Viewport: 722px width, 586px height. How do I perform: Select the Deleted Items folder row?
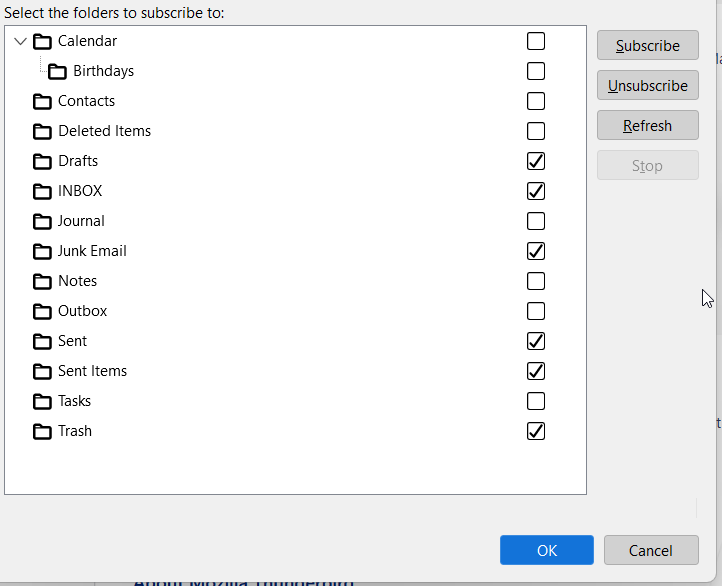tap(104, 131)
